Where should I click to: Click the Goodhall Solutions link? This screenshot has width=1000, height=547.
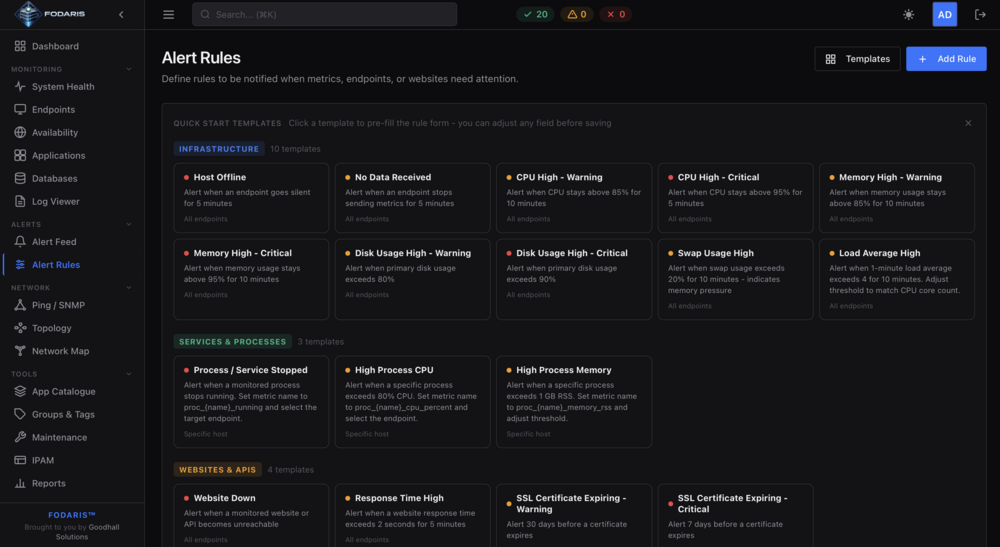[x=88, y=532]
